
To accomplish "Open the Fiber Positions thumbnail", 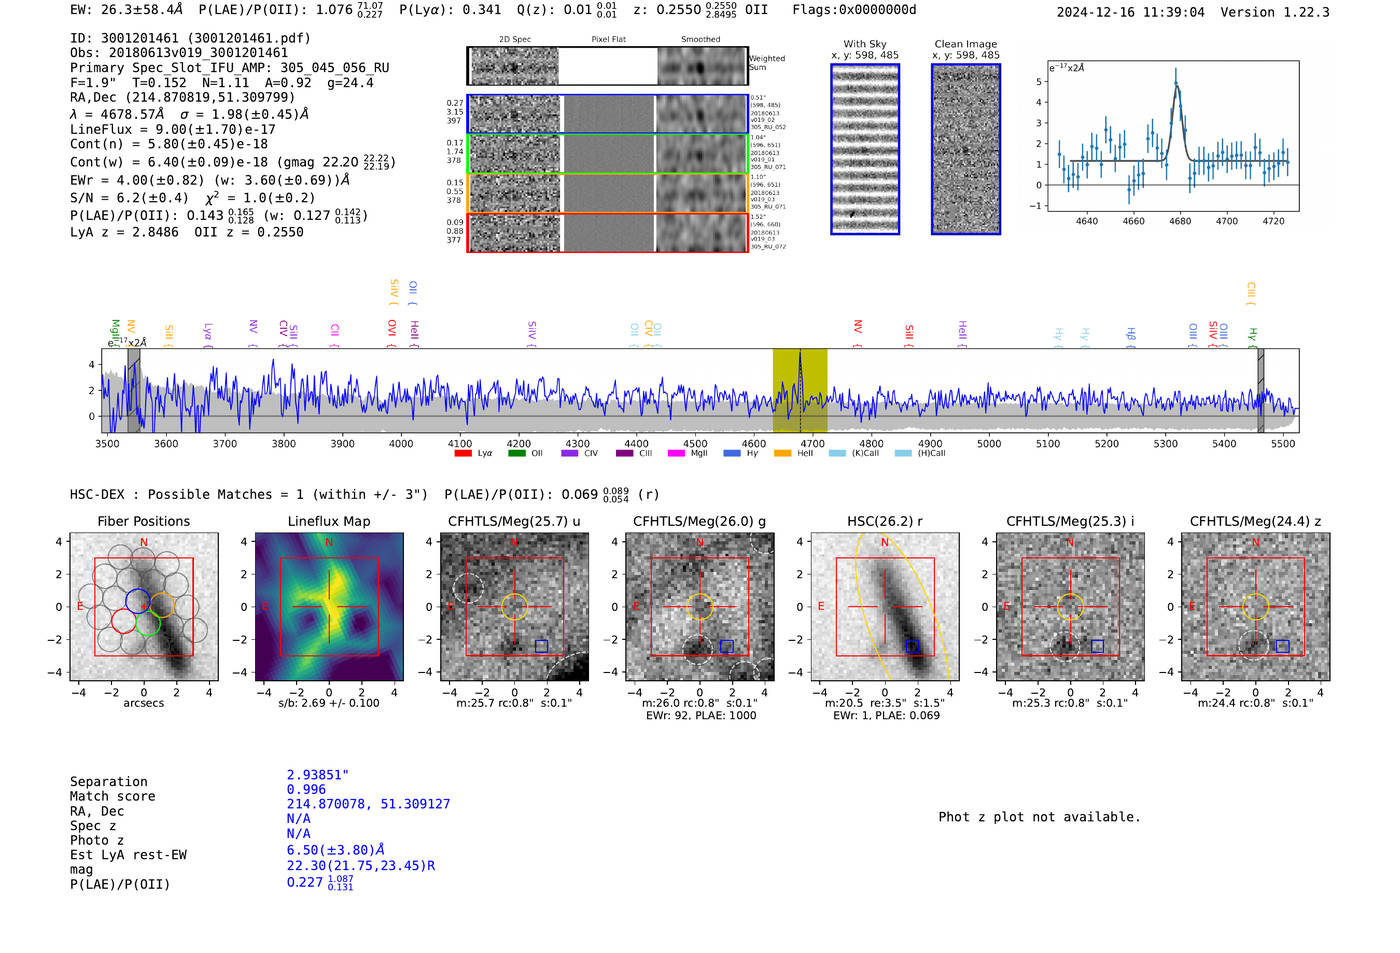I will (144, 607).
